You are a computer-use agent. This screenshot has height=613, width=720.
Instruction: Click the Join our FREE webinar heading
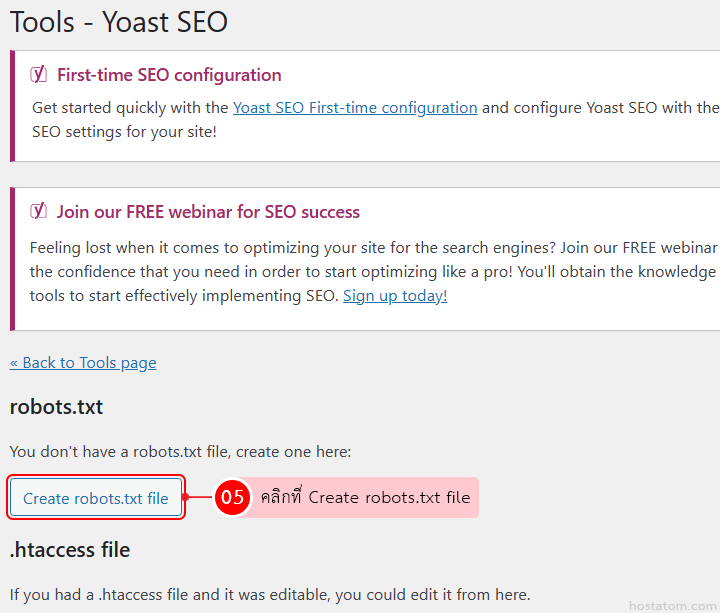[x=208, y=212]
